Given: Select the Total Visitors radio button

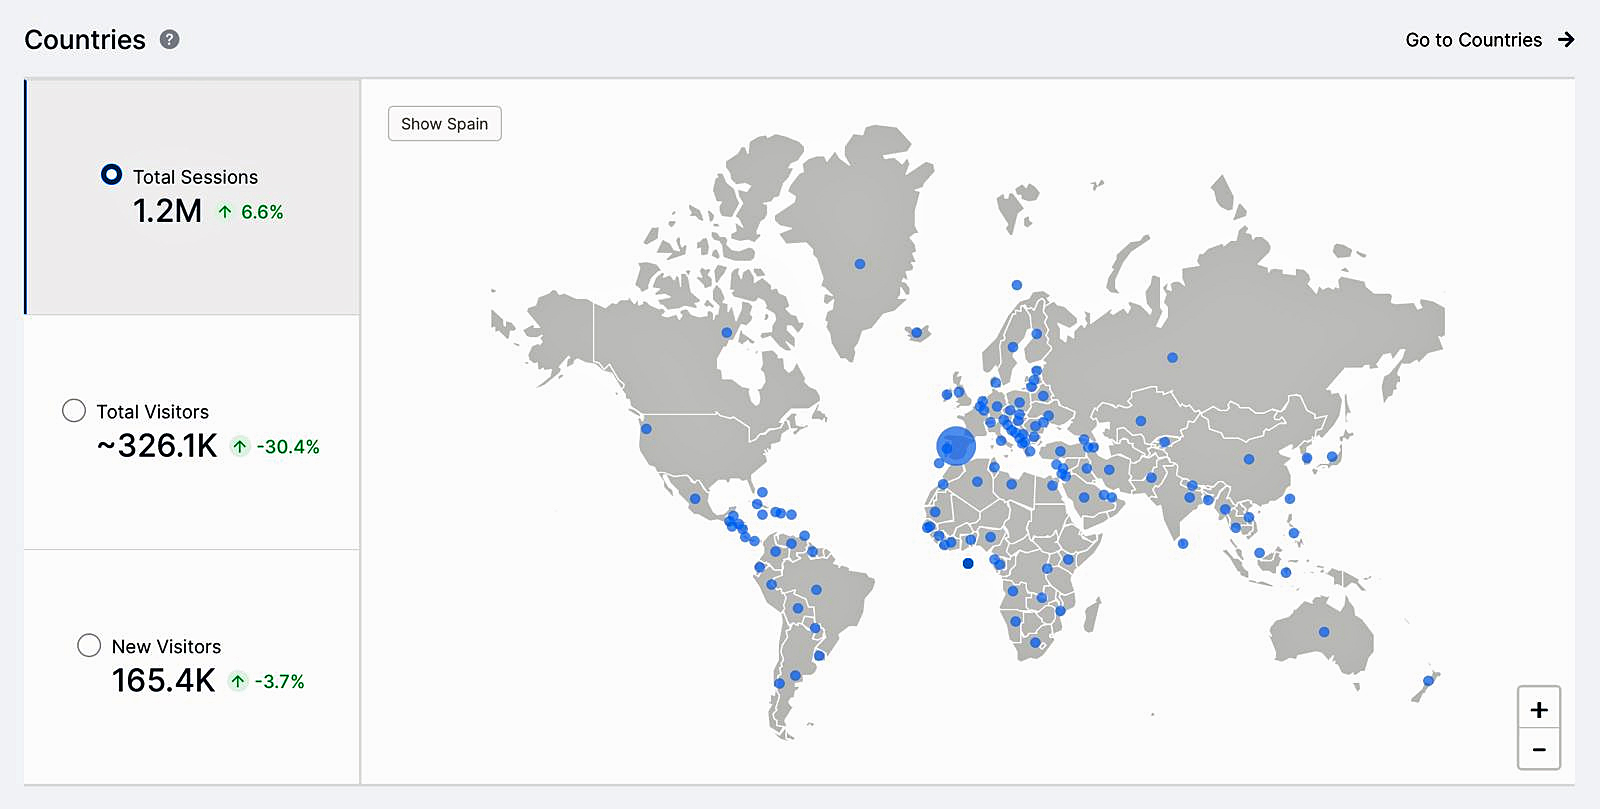Looking at the screenshot, I should pos(74,411).
